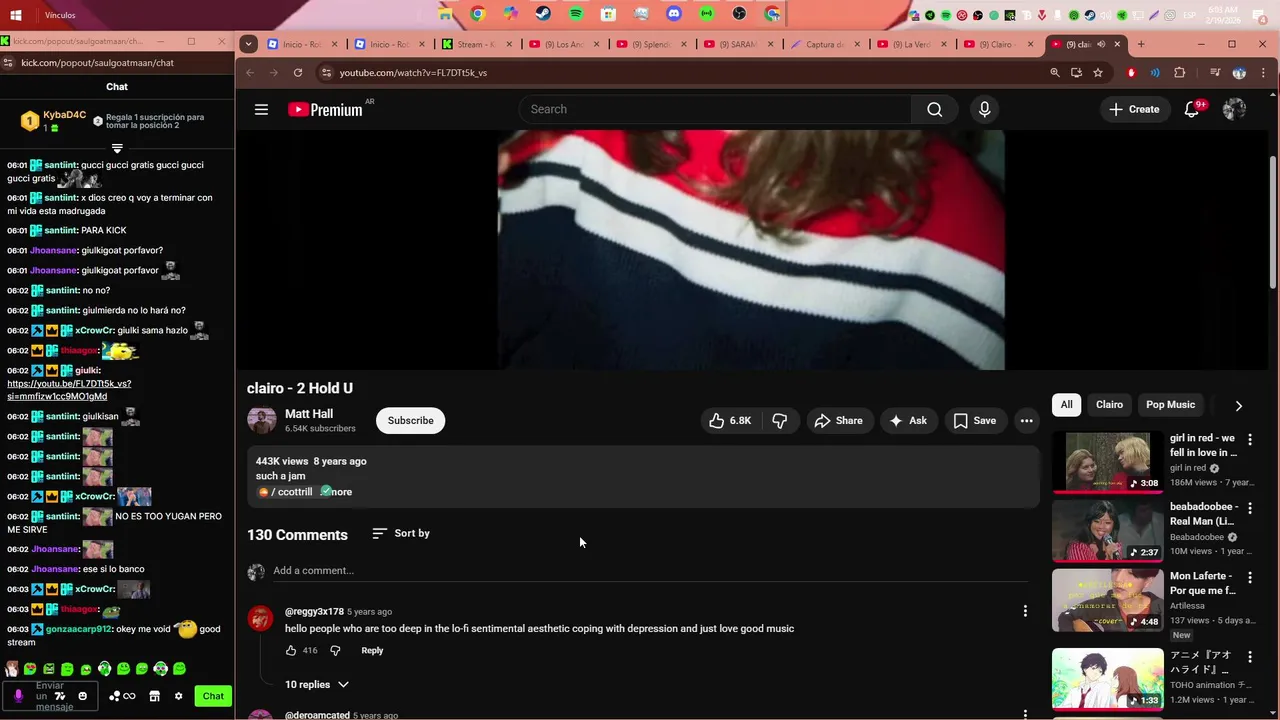Show next filter chips with arrow
The image size is (1280, 720).
[x=1238, y=405]
